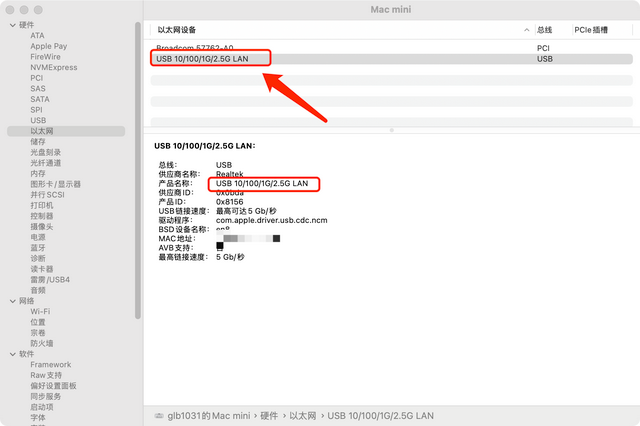Select USB 10/100/1G/2.5G LAN device row
The width and height of the screenshot is (640, 426).
click(x=391, y=59)
